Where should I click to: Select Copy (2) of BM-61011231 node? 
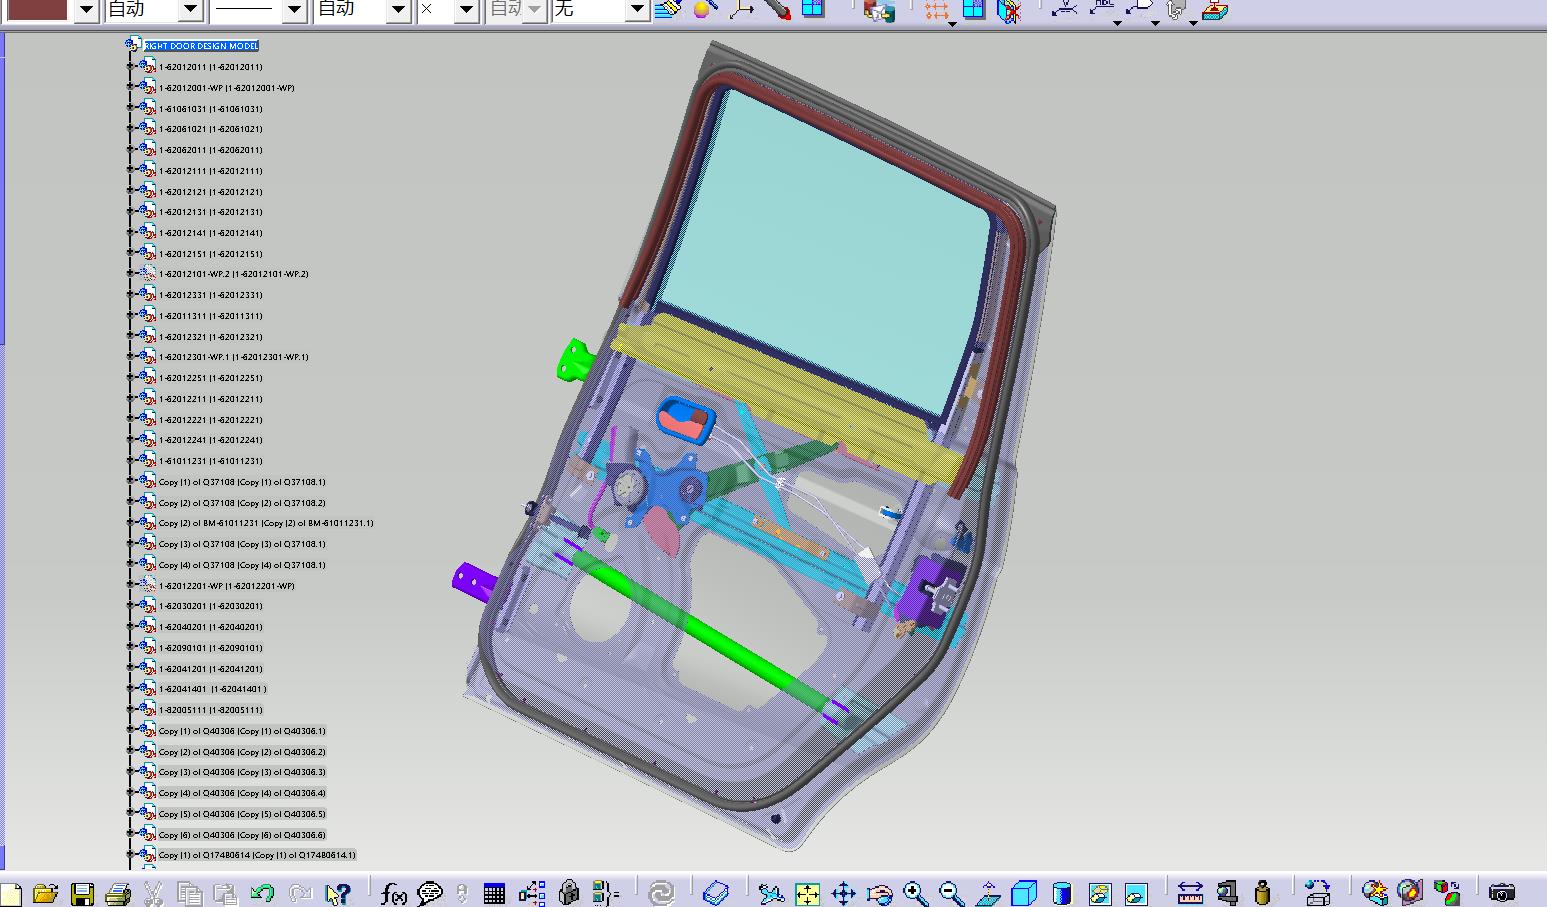pos(266,523)
